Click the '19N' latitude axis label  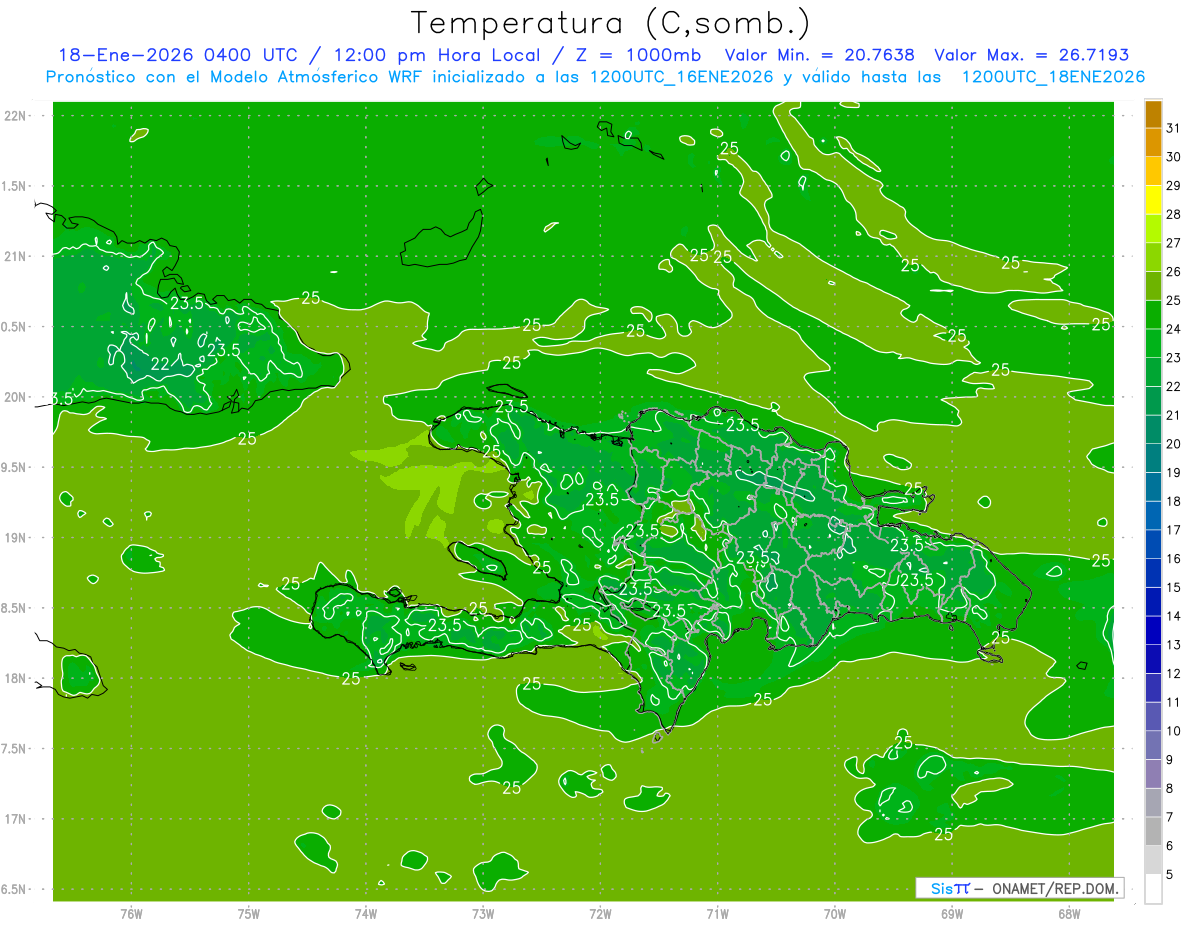pyautogui.click(x=16, y=538)
